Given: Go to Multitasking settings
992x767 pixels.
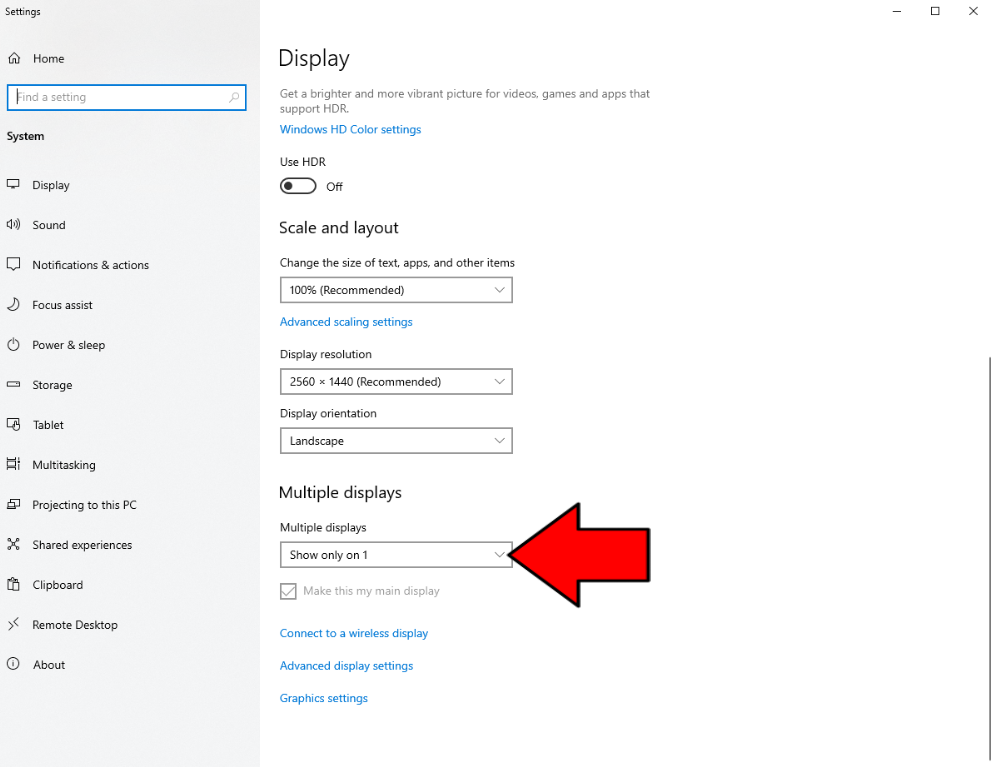Looking at the screenshot, I should [x=63, y=465].
